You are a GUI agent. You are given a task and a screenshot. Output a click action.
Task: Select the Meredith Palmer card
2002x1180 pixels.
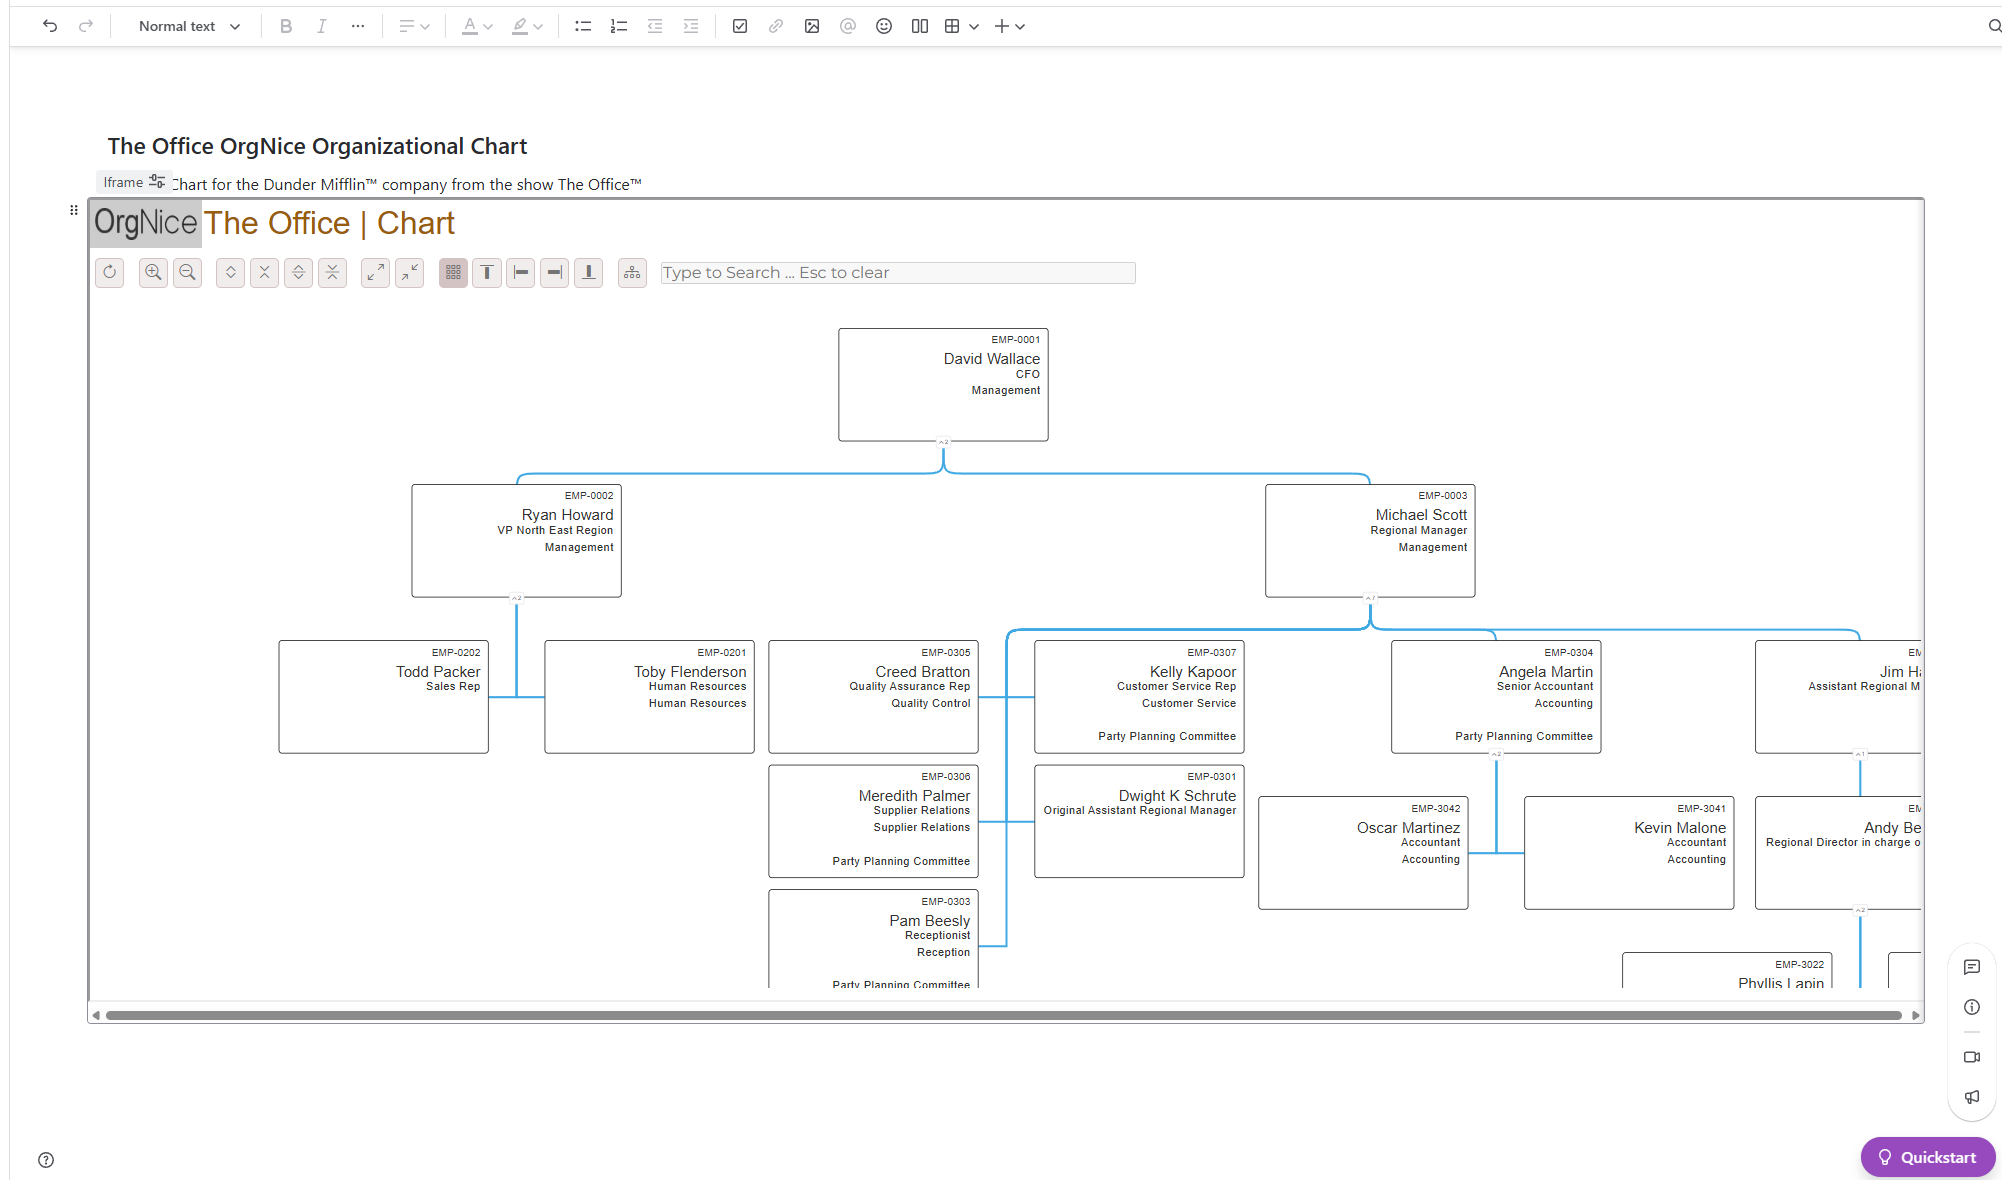[874, 821]
